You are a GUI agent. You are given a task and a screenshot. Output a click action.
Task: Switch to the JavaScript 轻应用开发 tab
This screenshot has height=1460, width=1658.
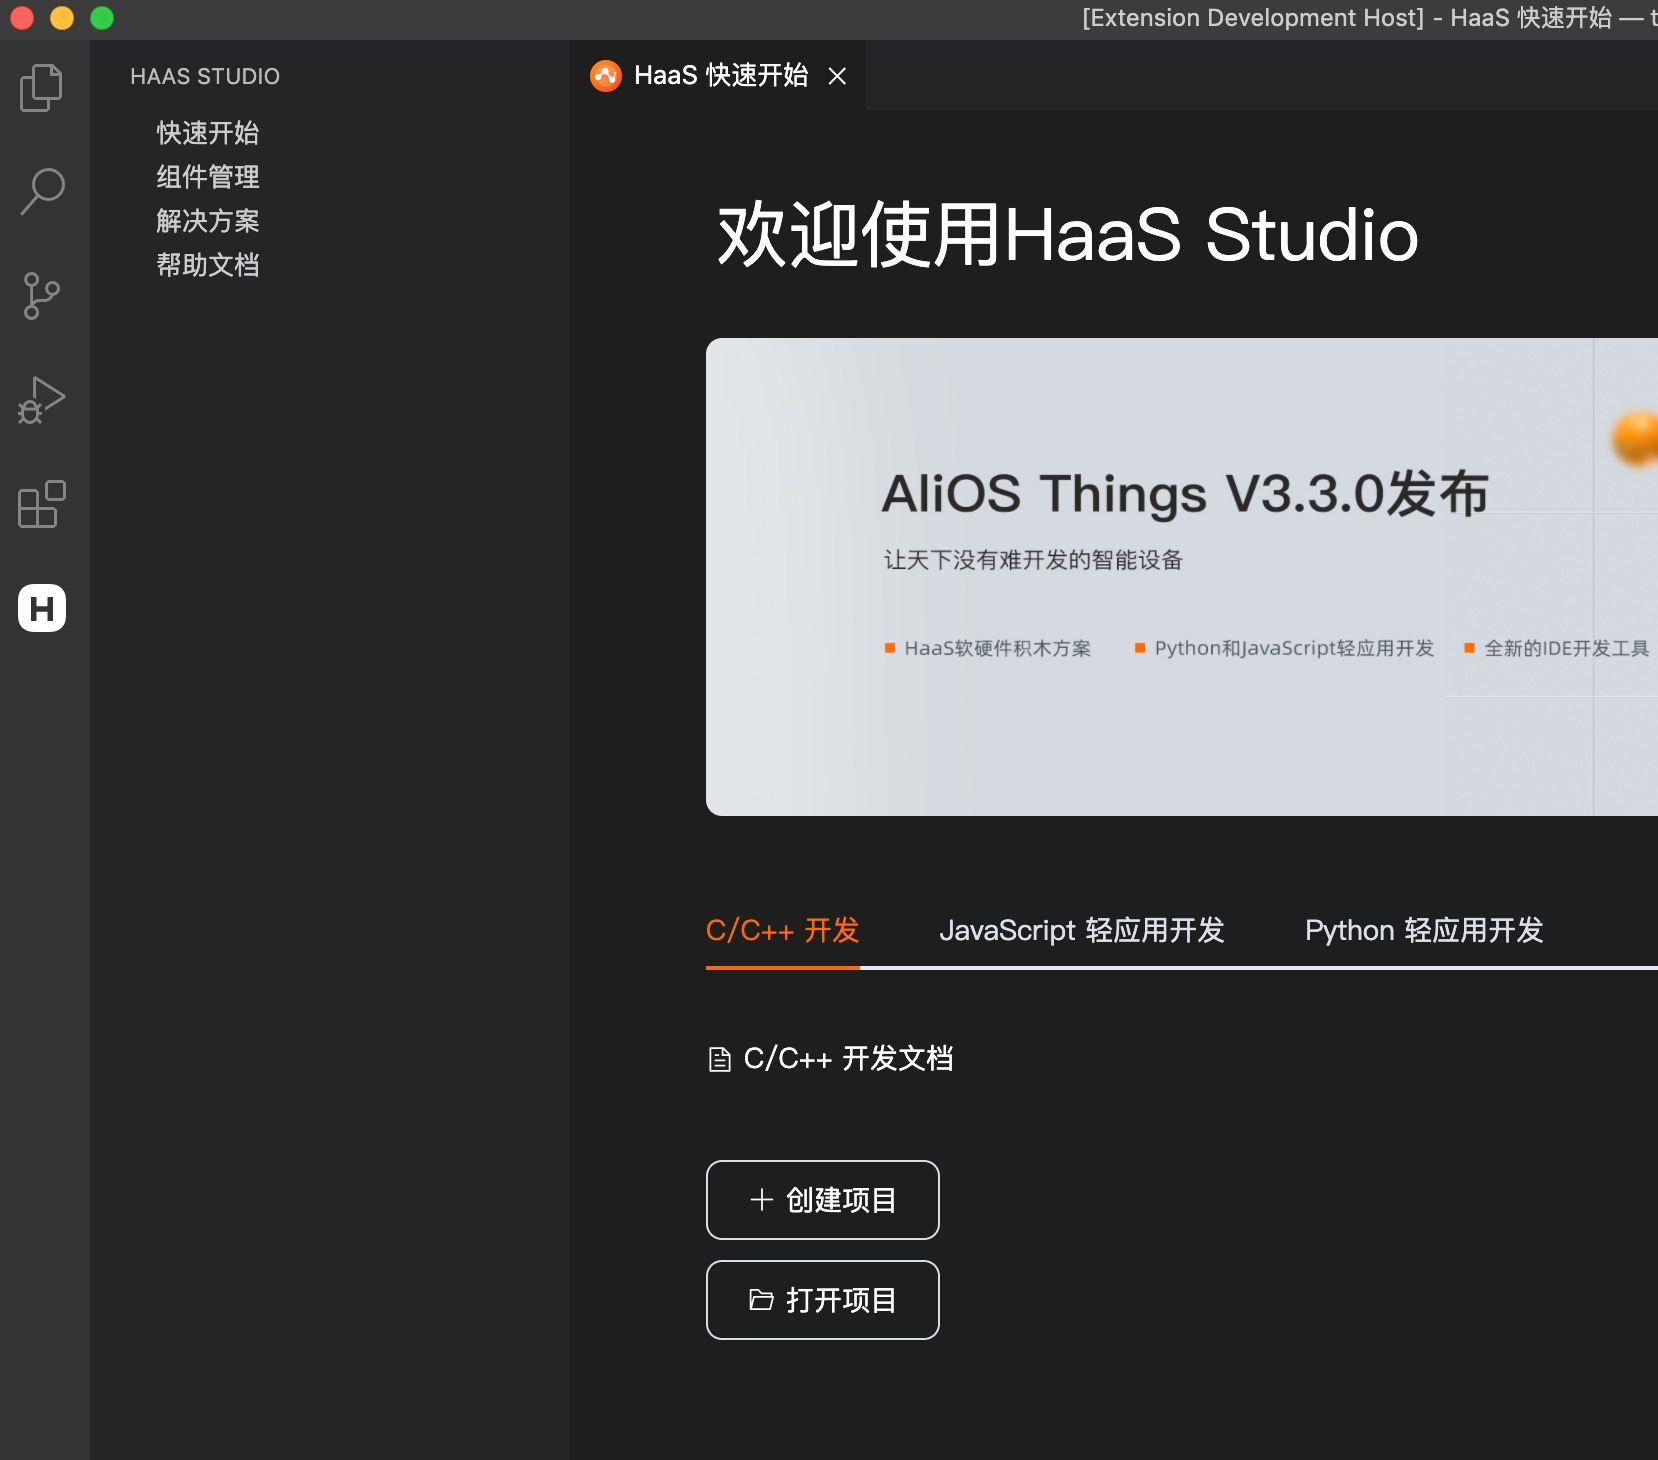point(1083,931)
